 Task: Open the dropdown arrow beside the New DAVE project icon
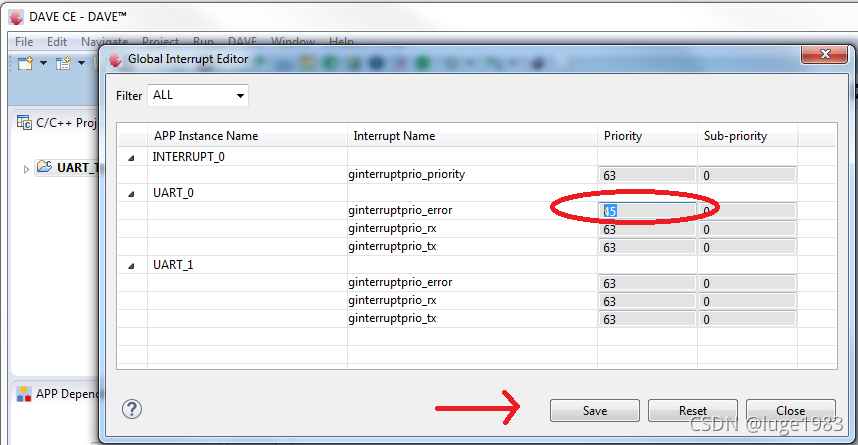coord(82,63)
